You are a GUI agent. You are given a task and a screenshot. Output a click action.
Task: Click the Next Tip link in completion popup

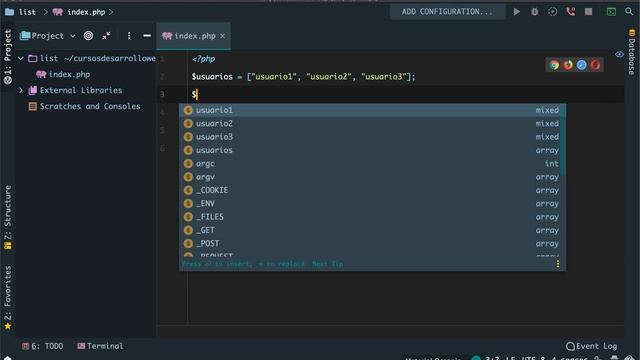click(327, 264)
